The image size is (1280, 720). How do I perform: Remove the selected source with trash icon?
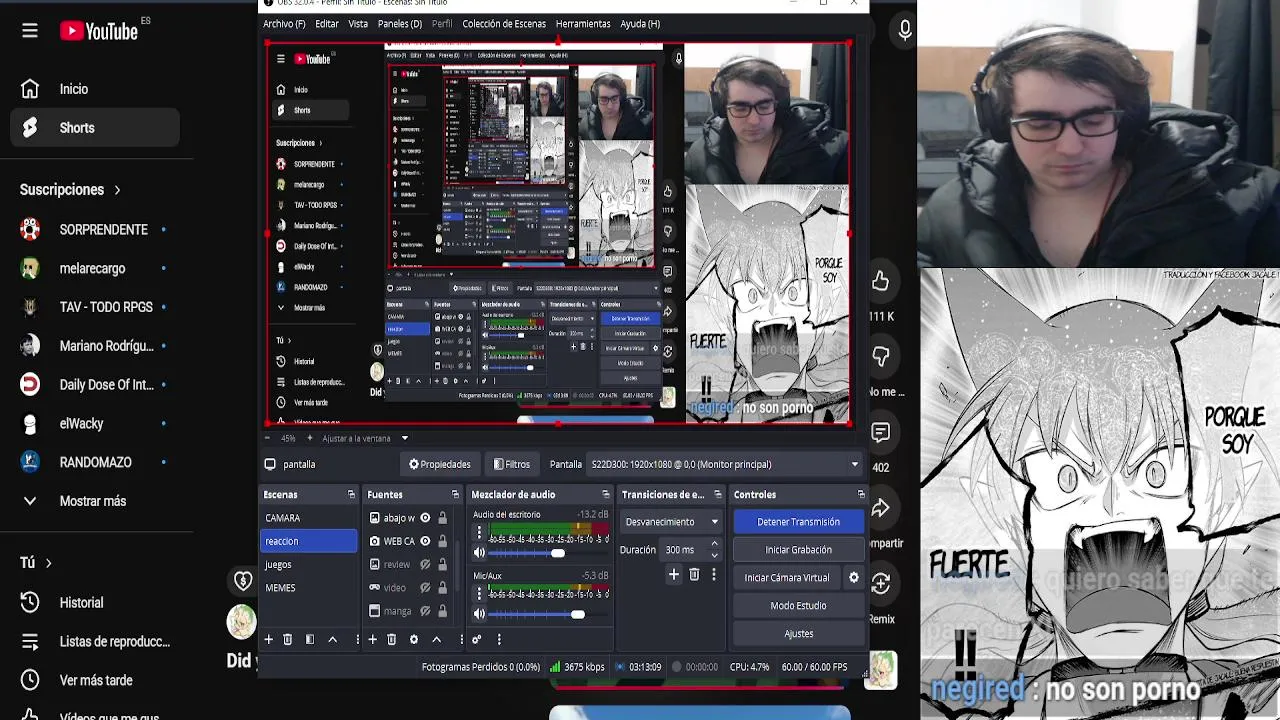(x=391, y=639)
